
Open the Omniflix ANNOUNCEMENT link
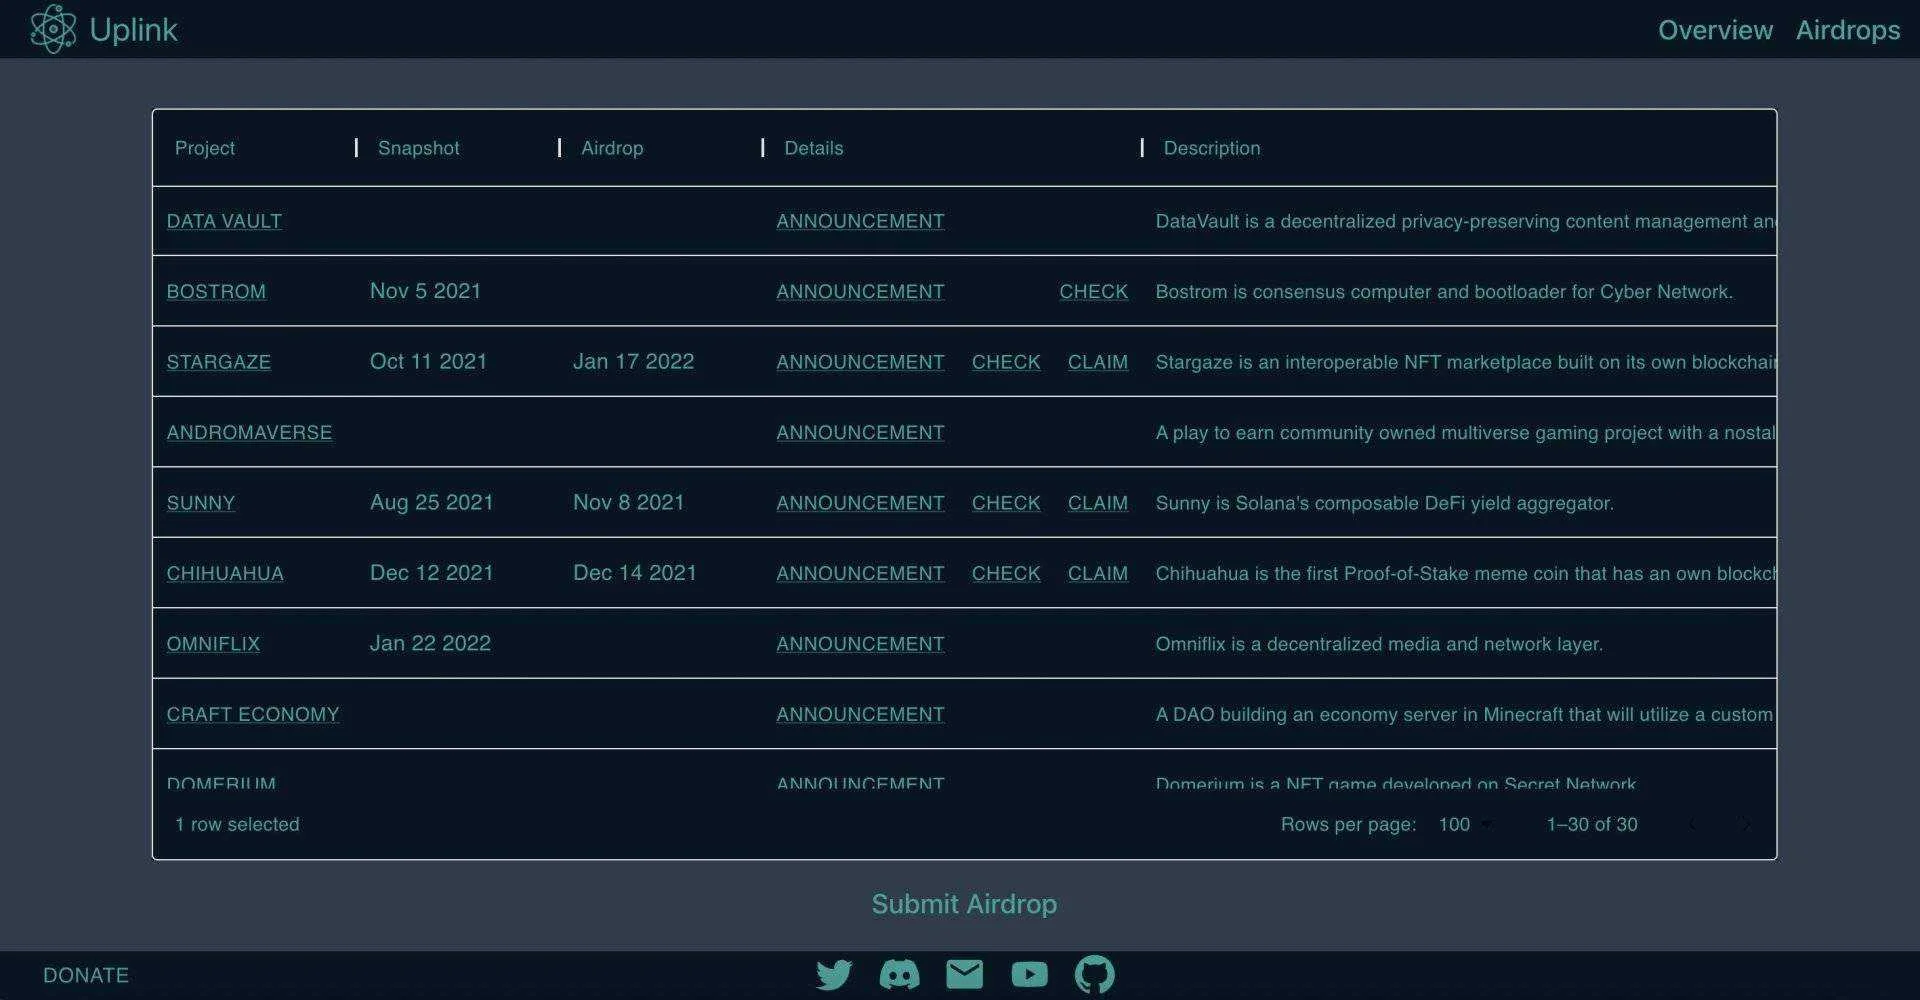(x=860, y=644)
